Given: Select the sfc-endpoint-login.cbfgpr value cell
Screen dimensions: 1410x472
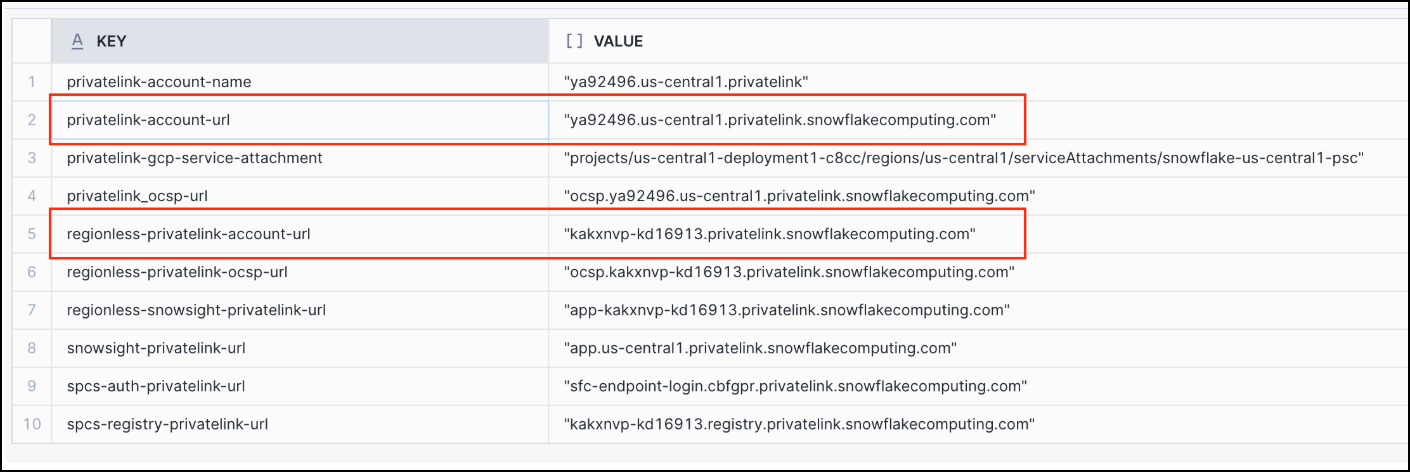Looking at the screenshot, I should [x=795, y=386].
